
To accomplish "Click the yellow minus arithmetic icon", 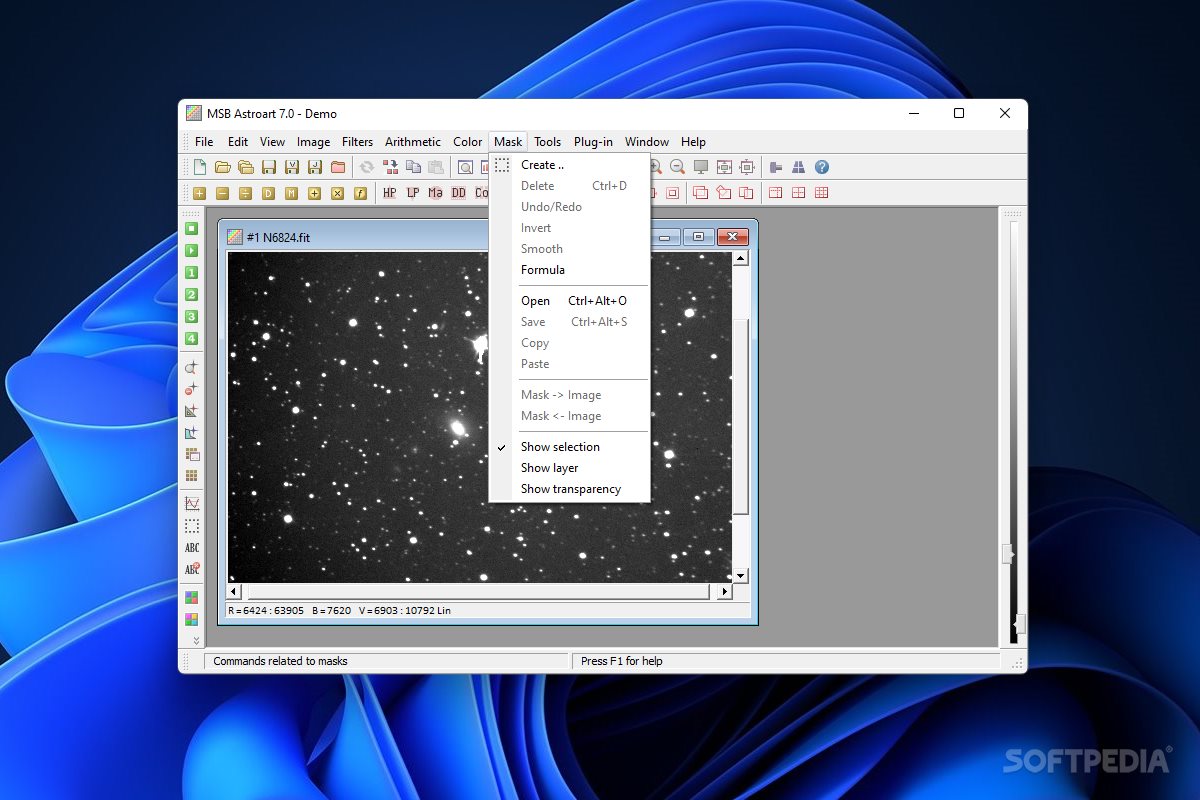I will point(222,193).
